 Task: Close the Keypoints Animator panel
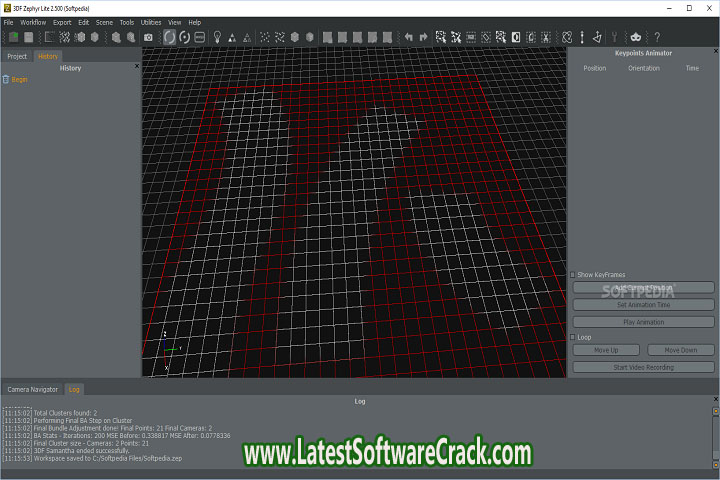pyautogui.click(x=715, y=51)
